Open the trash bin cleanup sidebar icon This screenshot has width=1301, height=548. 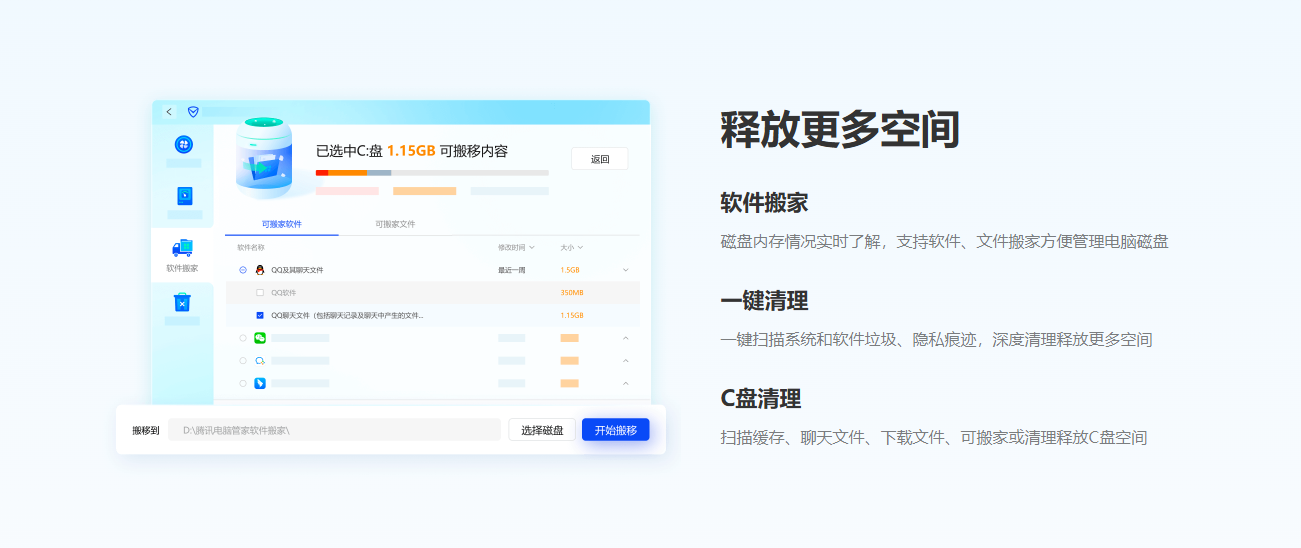[x=182, y=302]
